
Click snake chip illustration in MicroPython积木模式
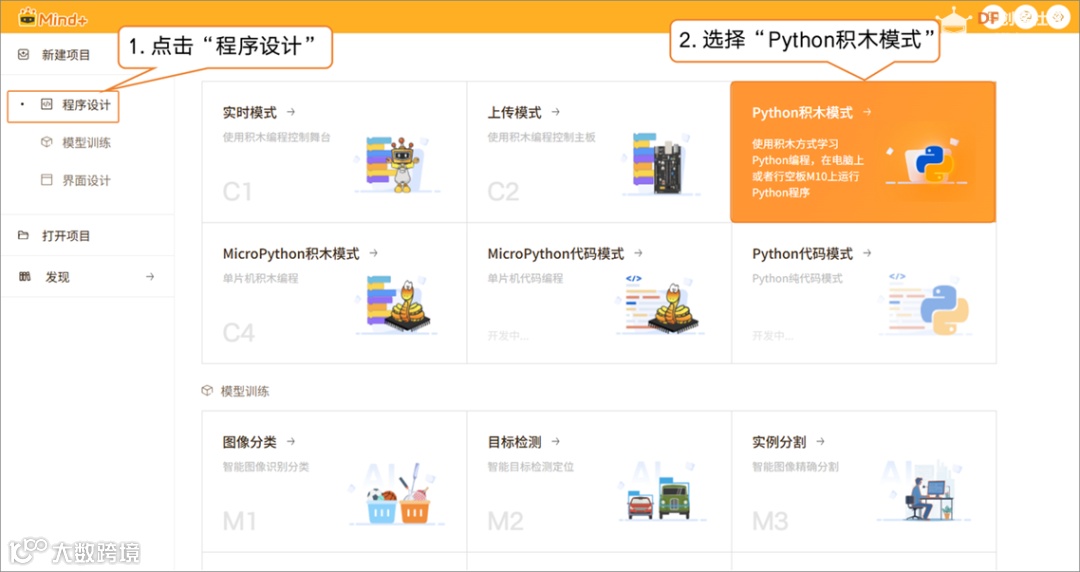398,304
